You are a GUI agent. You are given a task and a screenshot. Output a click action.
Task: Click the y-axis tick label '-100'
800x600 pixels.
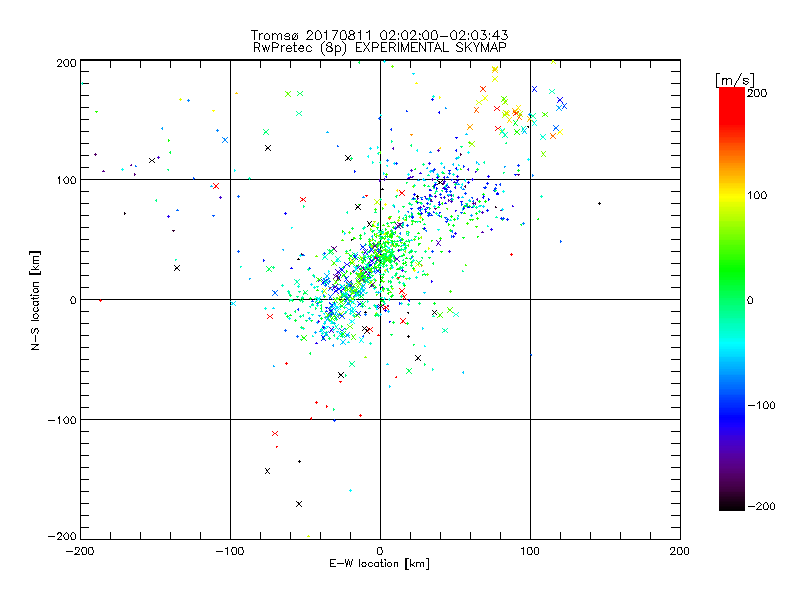(x=62, y=420)
